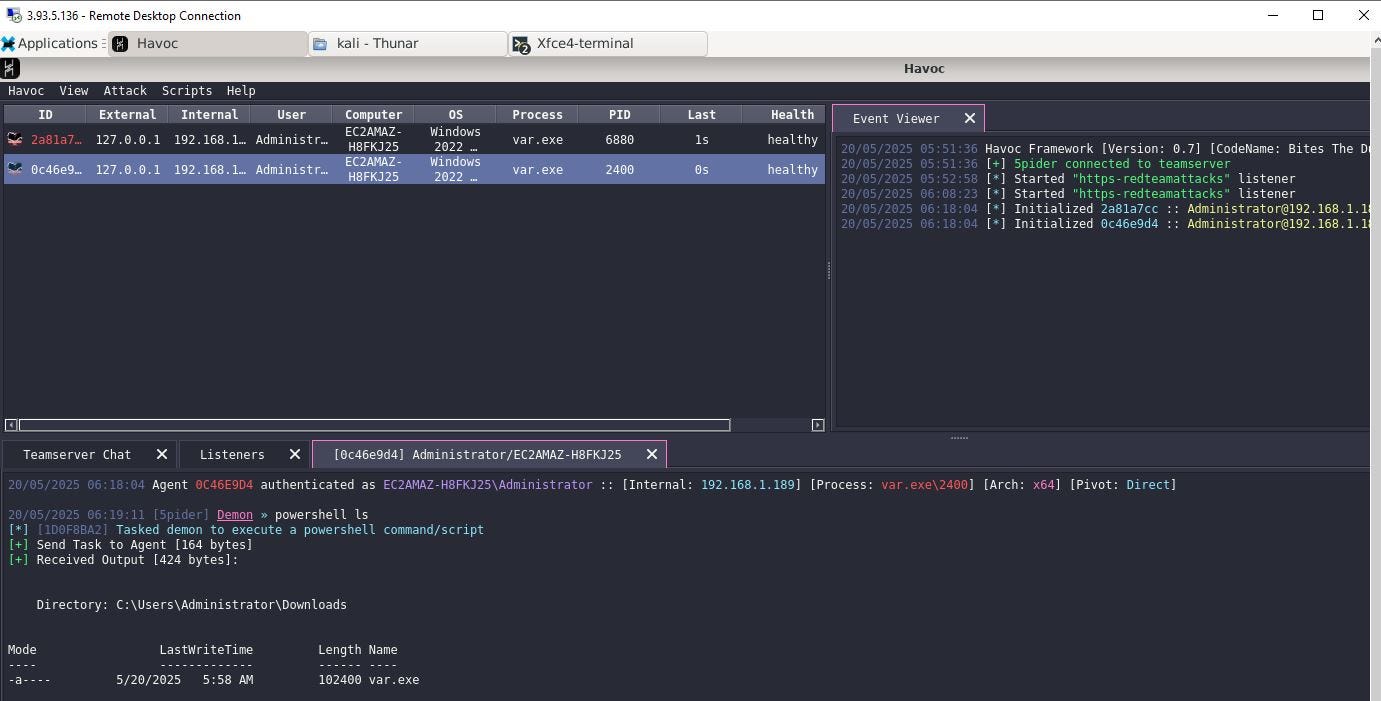This screenshot has width=1381, height=701.
Task: Click the Xfce4-terminal taskbar icon
Action: [520, 44]
